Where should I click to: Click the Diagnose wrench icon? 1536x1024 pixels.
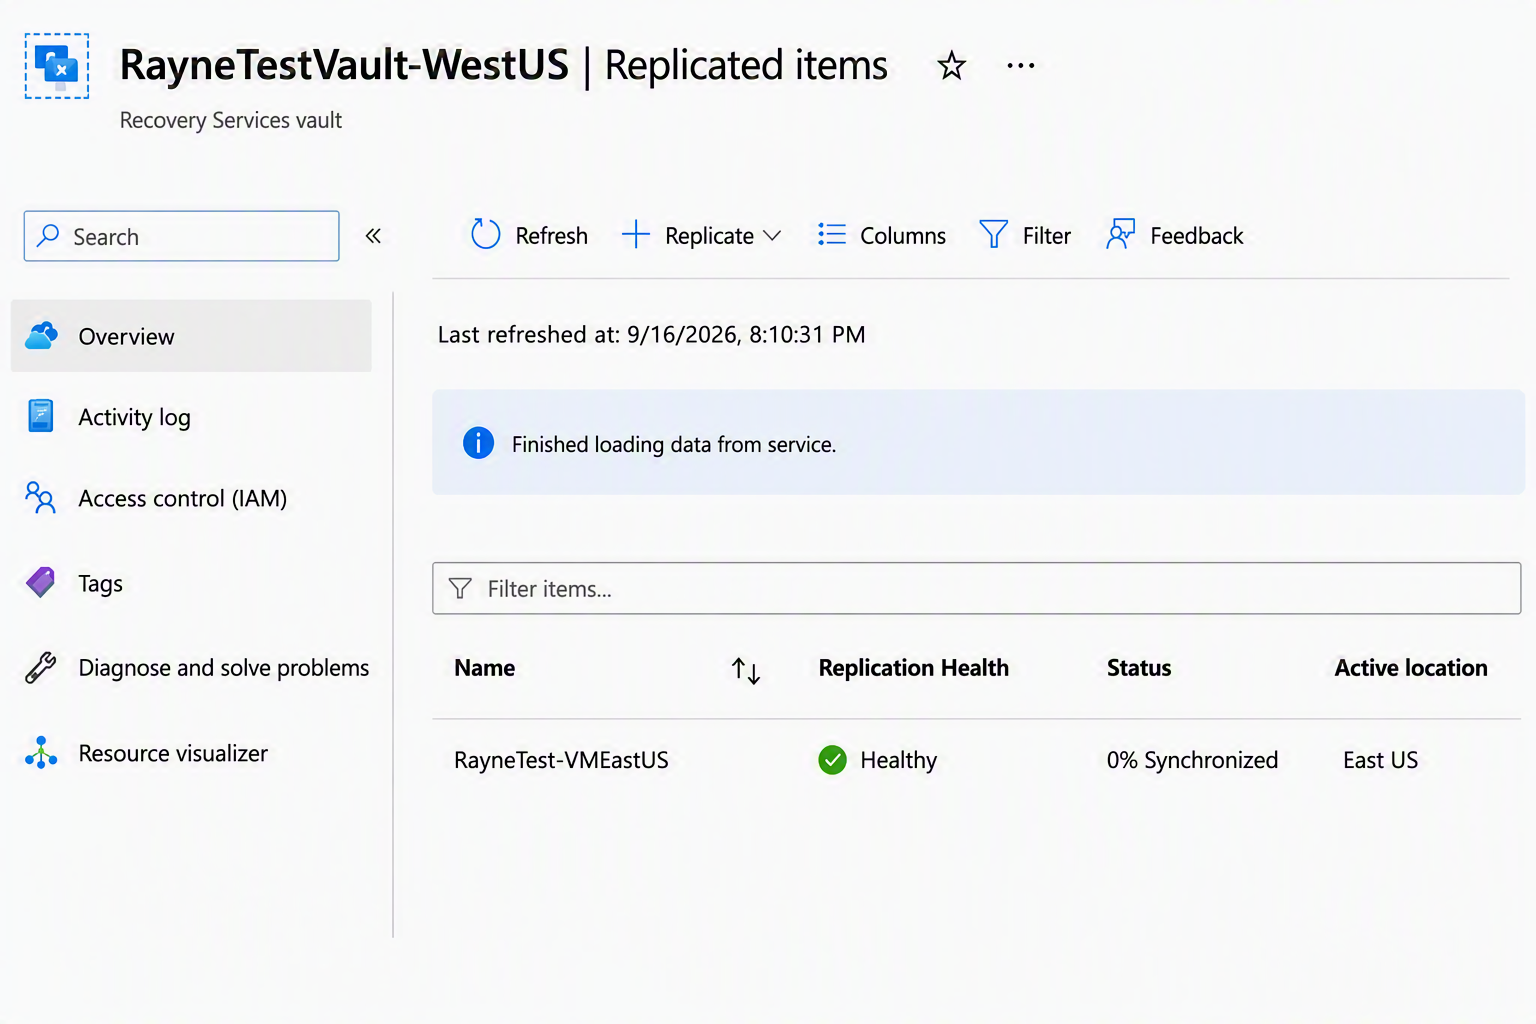pyautogui.click(x=41, y=667)
